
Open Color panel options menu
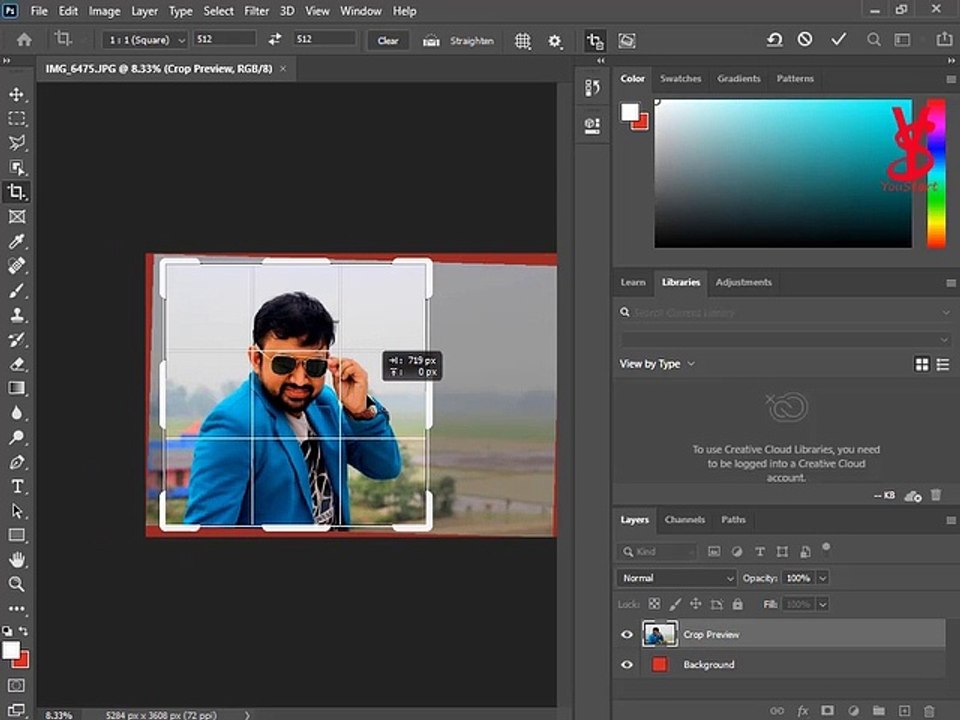coord(951,80)
